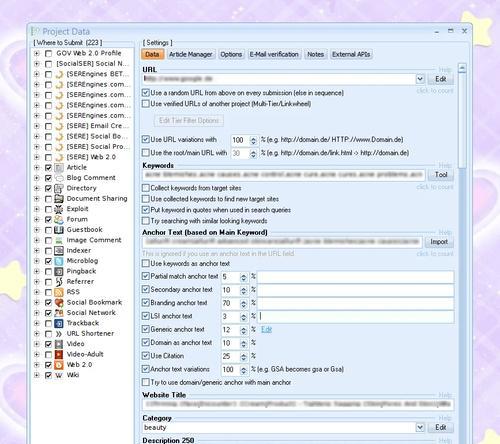
Task: Click the Document Sharing icon
Action: coord(59,199)
